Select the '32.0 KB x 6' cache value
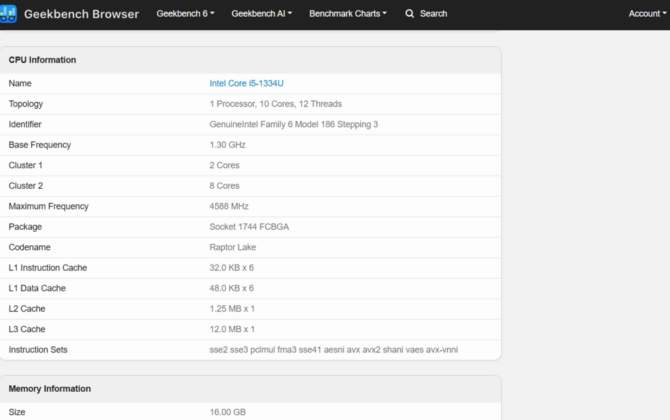Viewport: 670px width, 420px height. 232,268
